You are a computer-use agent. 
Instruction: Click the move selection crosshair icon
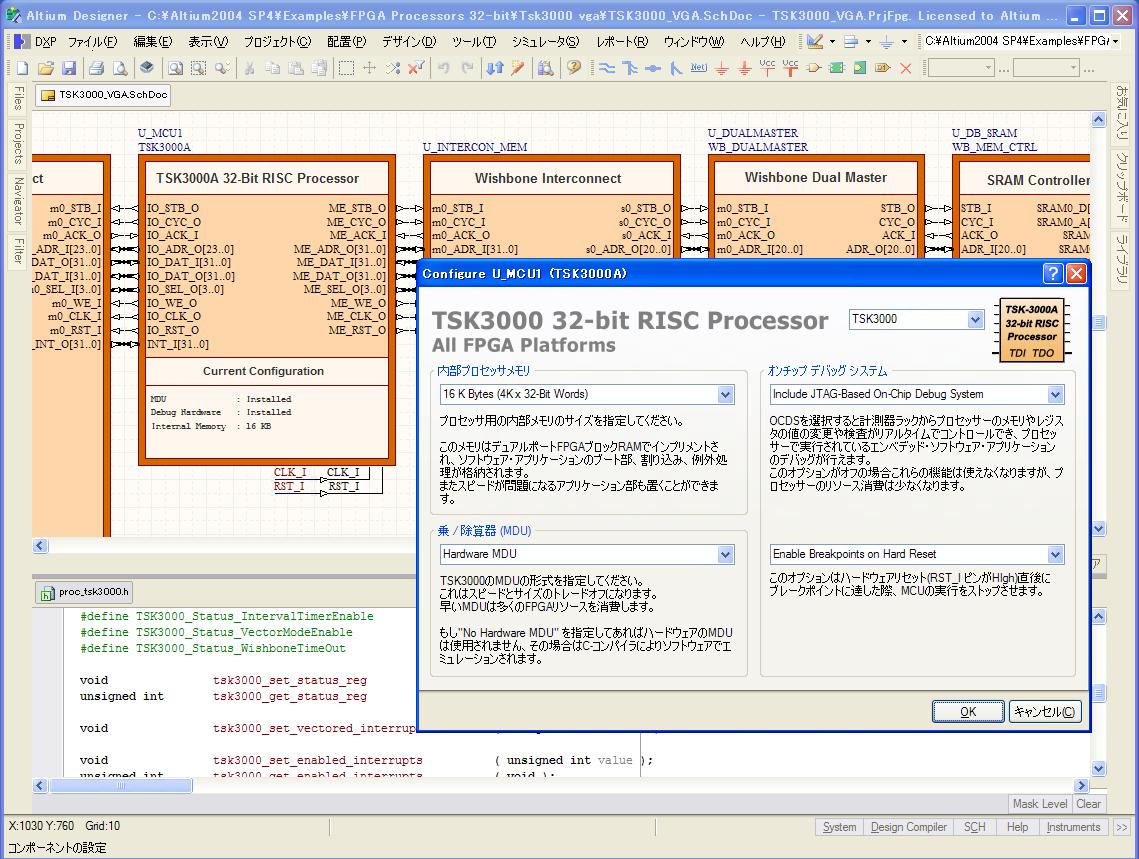369,68
